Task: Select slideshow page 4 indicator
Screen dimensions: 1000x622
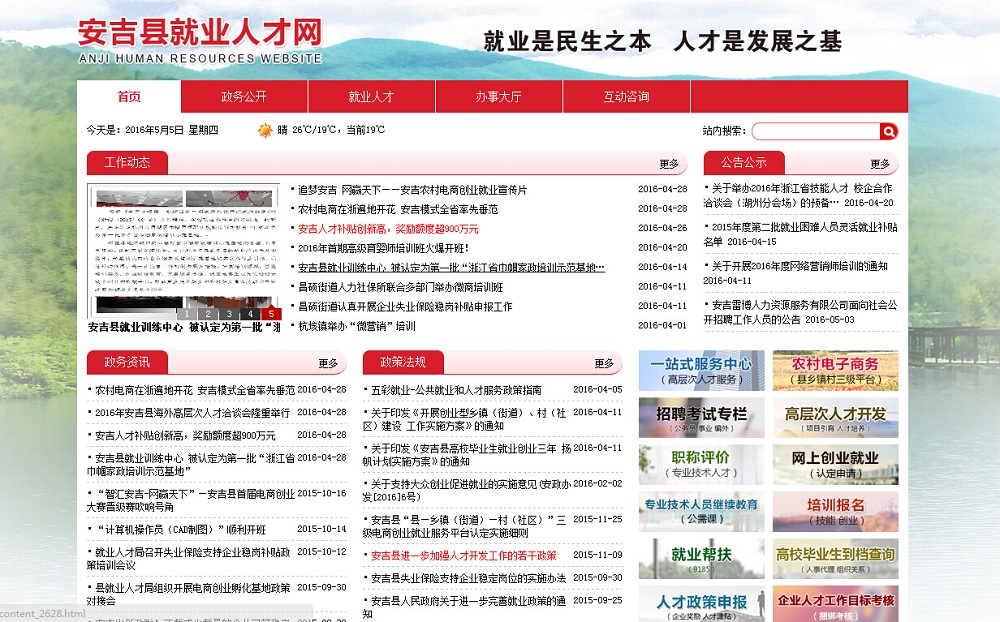Action: point(250,313)
